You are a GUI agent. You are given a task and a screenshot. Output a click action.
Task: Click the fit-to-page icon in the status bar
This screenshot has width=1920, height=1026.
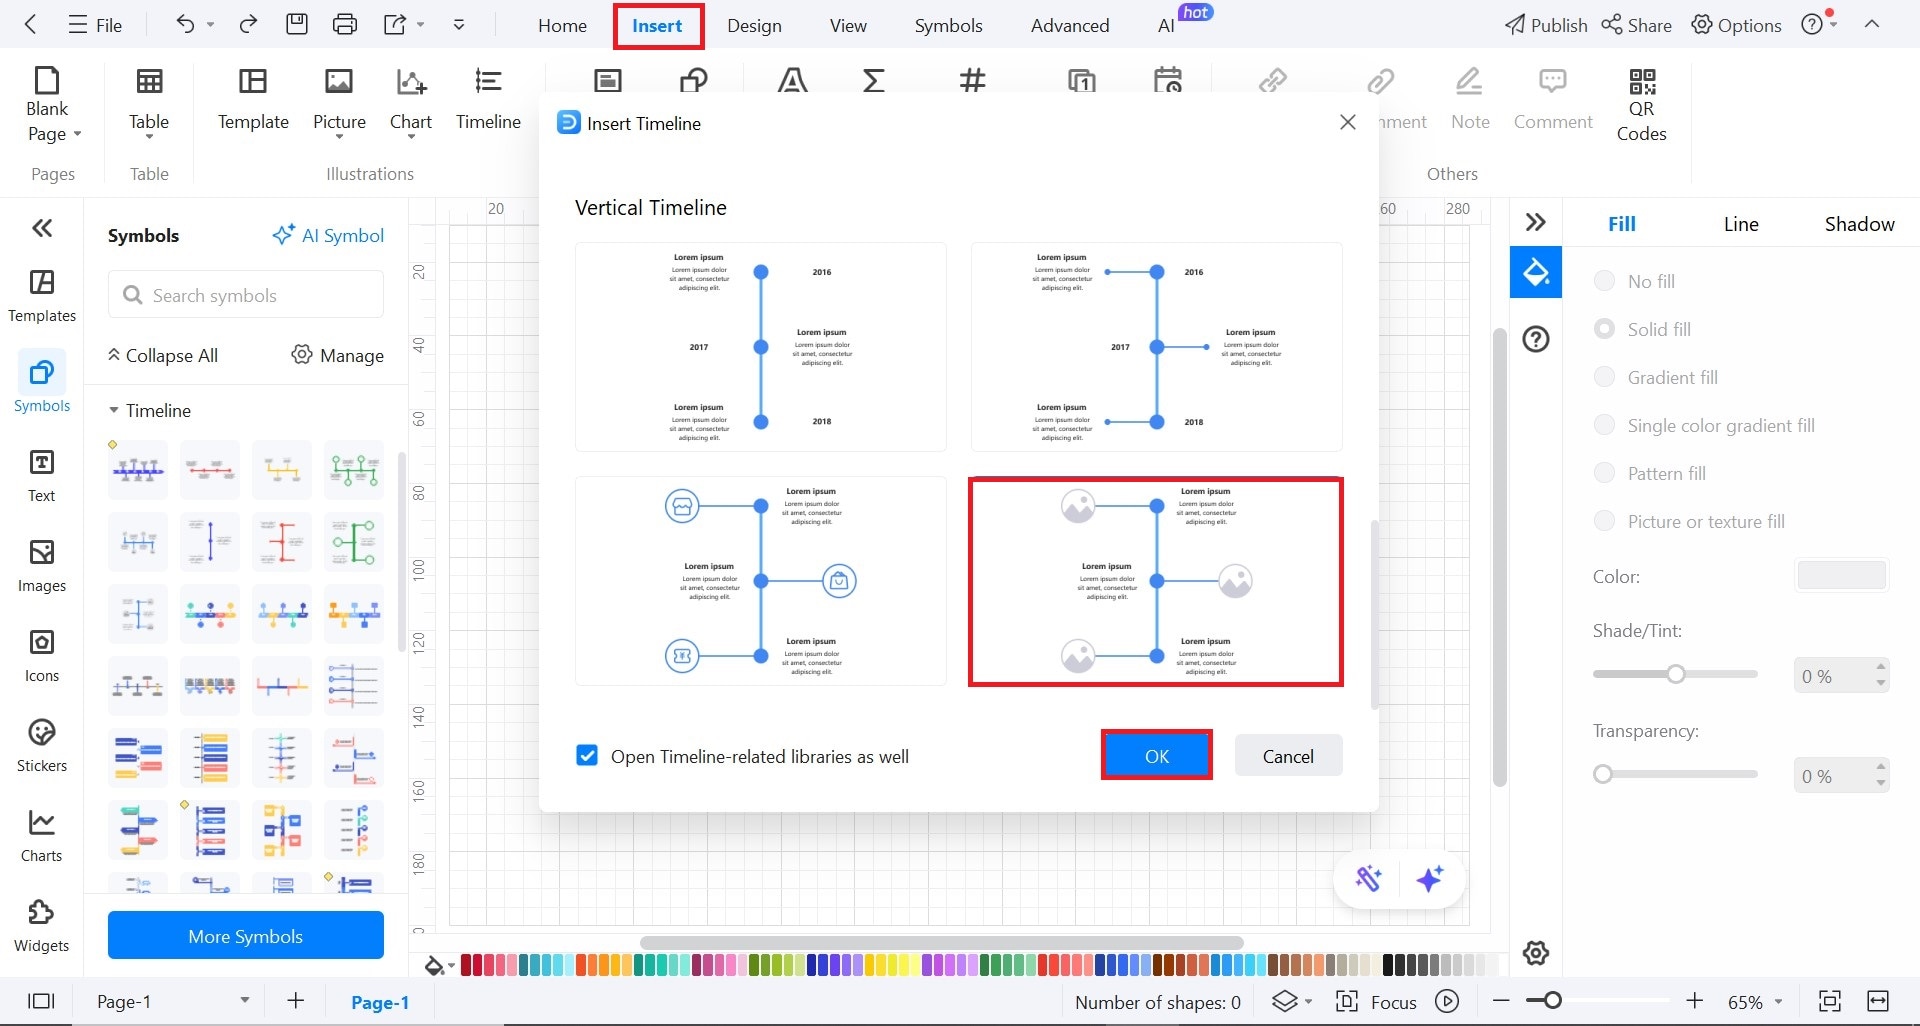click(x=1830, y=1001)
